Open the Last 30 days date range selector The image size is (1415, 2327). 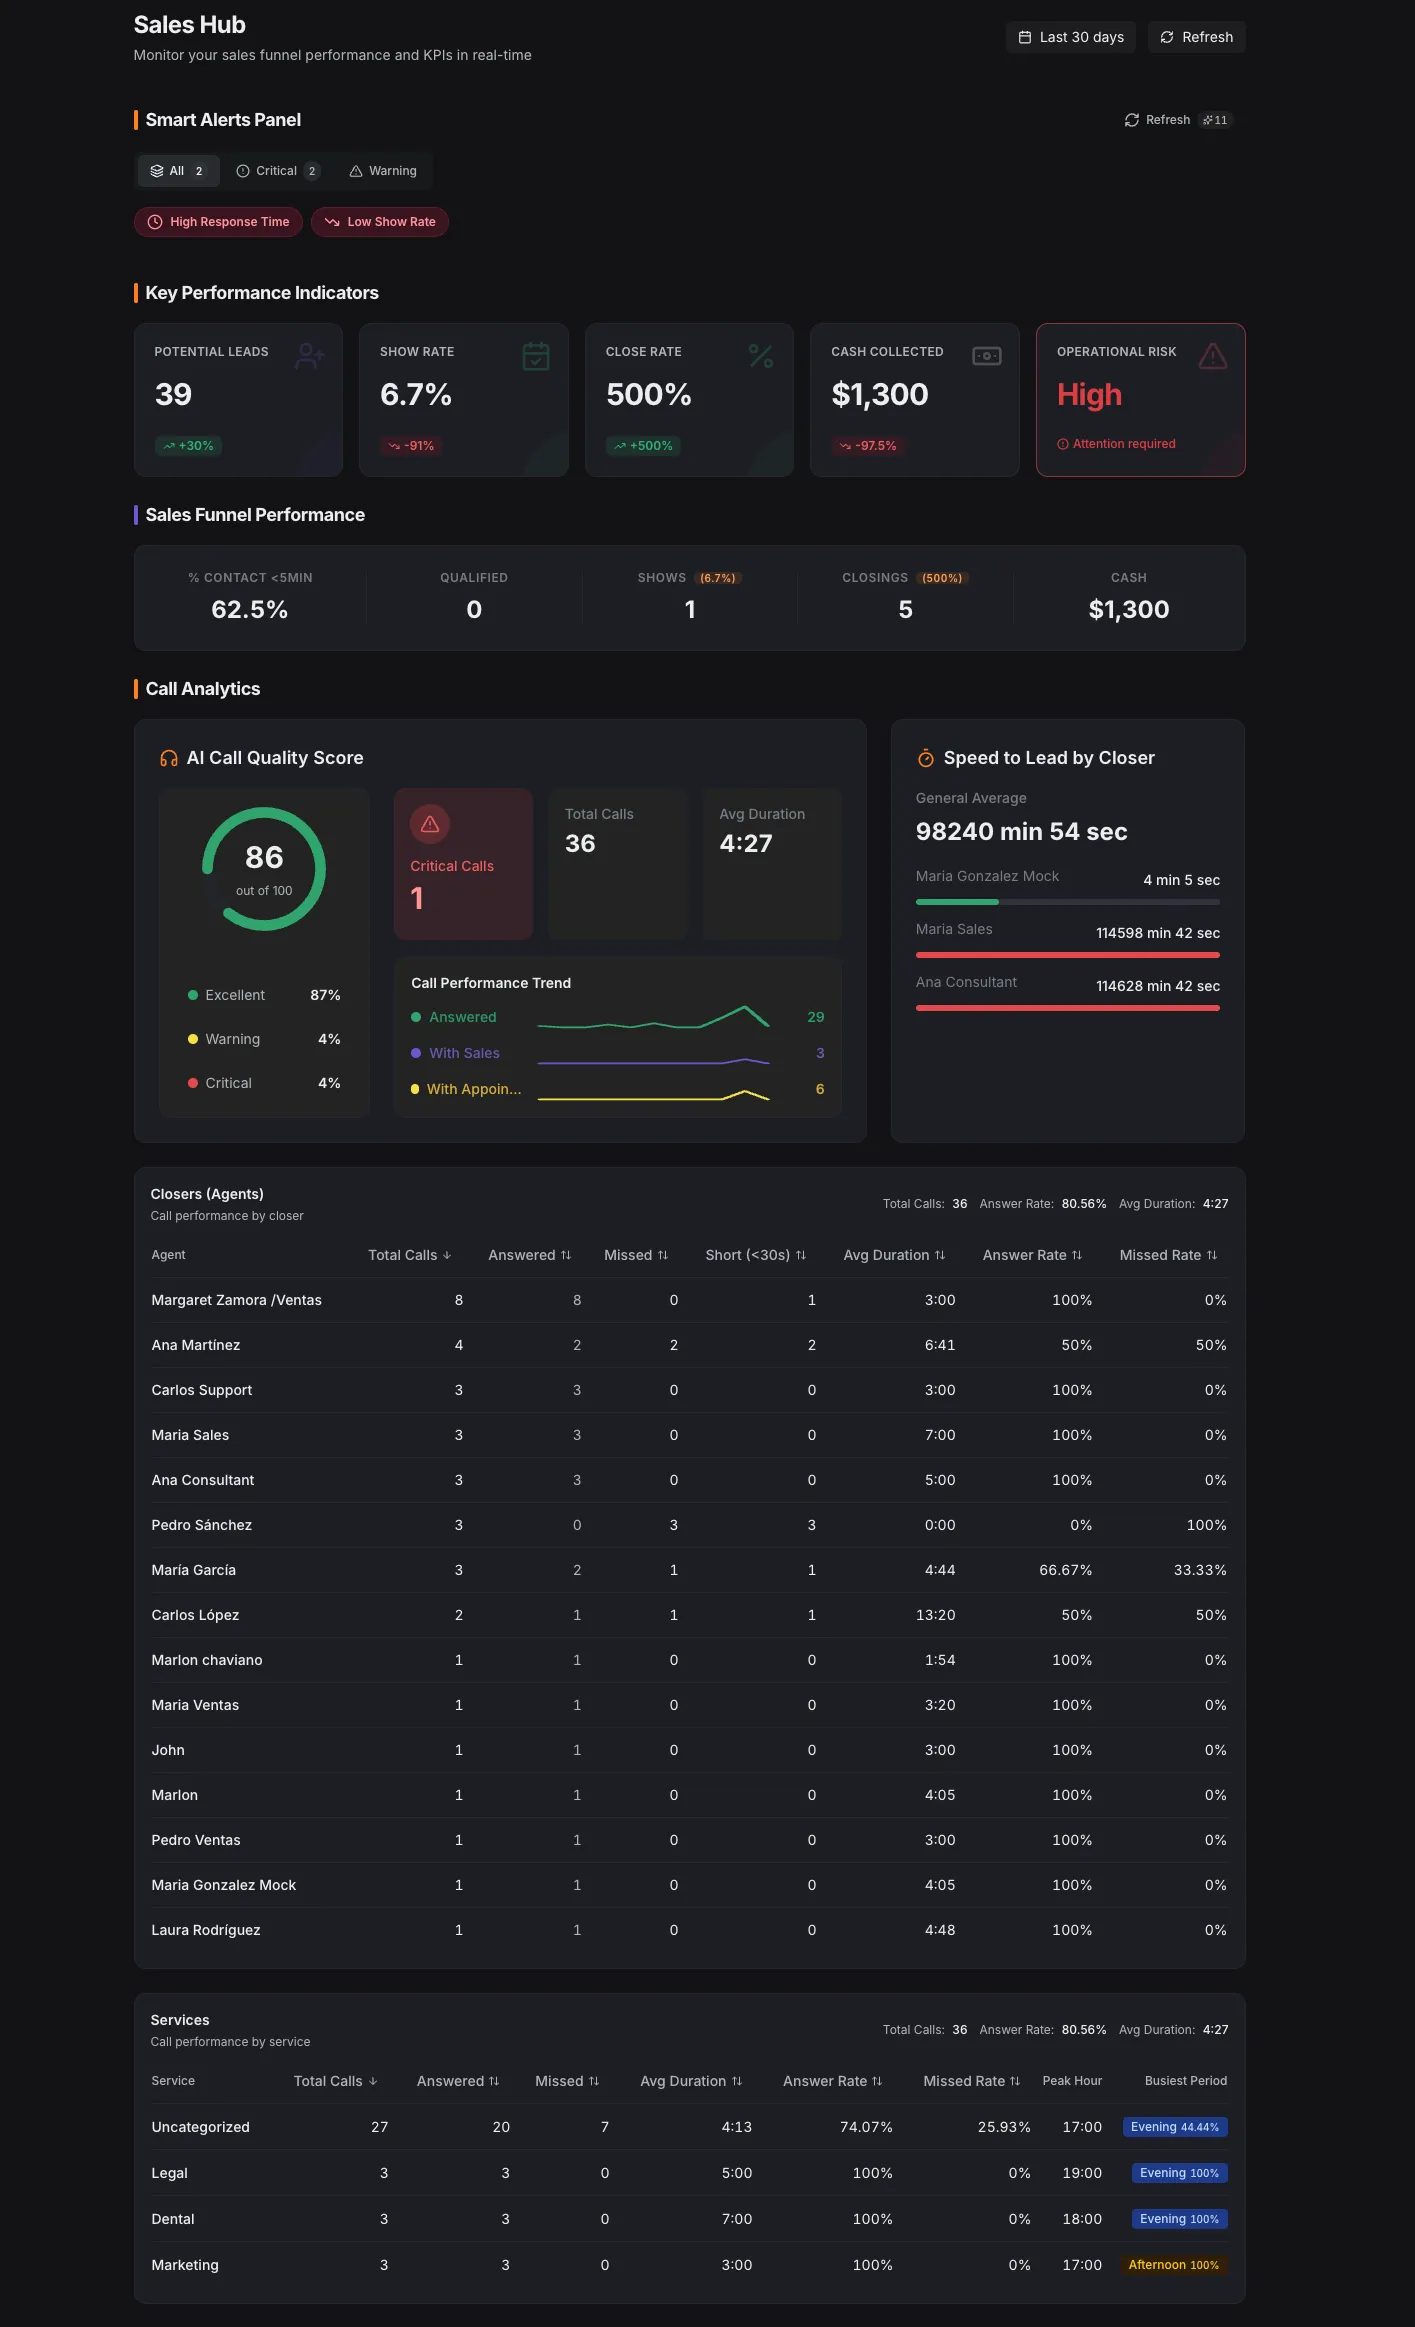[x=1070, y=37]
